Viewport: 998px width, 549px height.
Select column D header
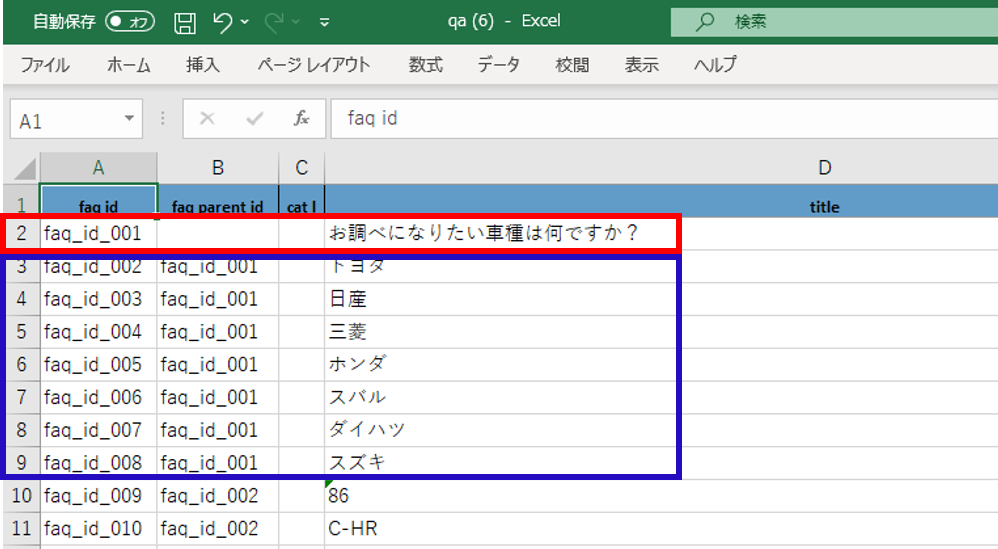[825, 168]
